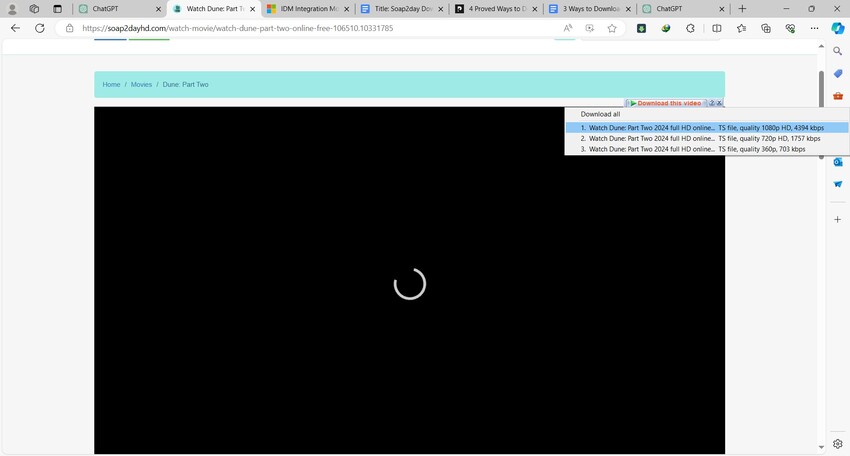Close the Watch Dune: Part Two tab
The height and width of the screenshot is (456, 850).
click(x=253, y=9)
